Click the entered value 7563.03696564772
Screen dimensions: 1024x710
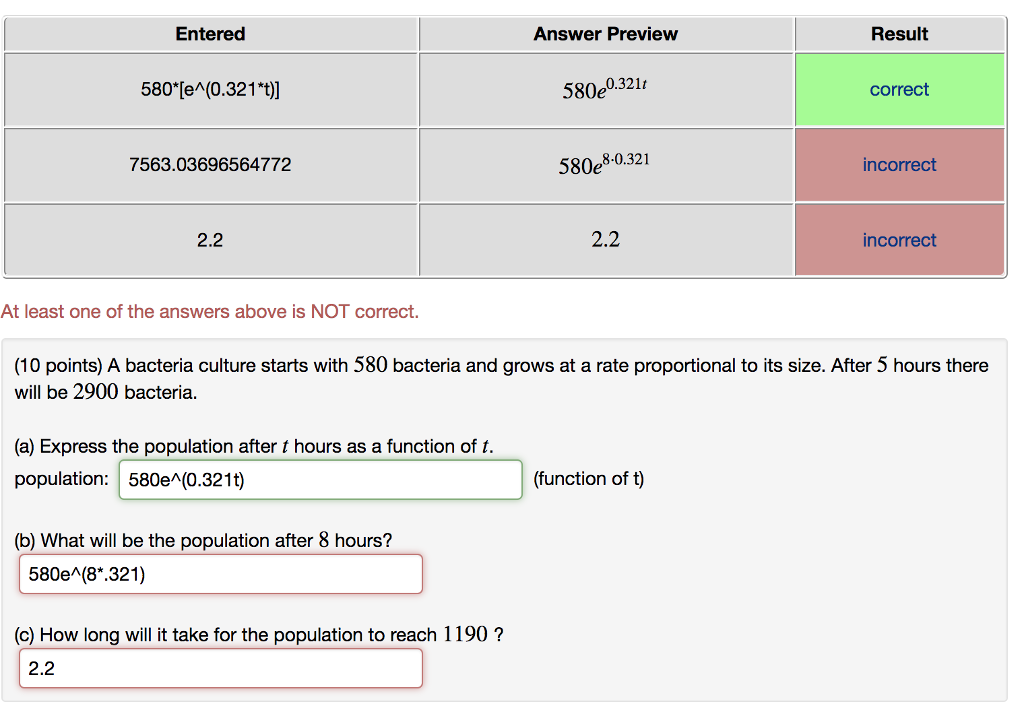(x=210, y=164)
